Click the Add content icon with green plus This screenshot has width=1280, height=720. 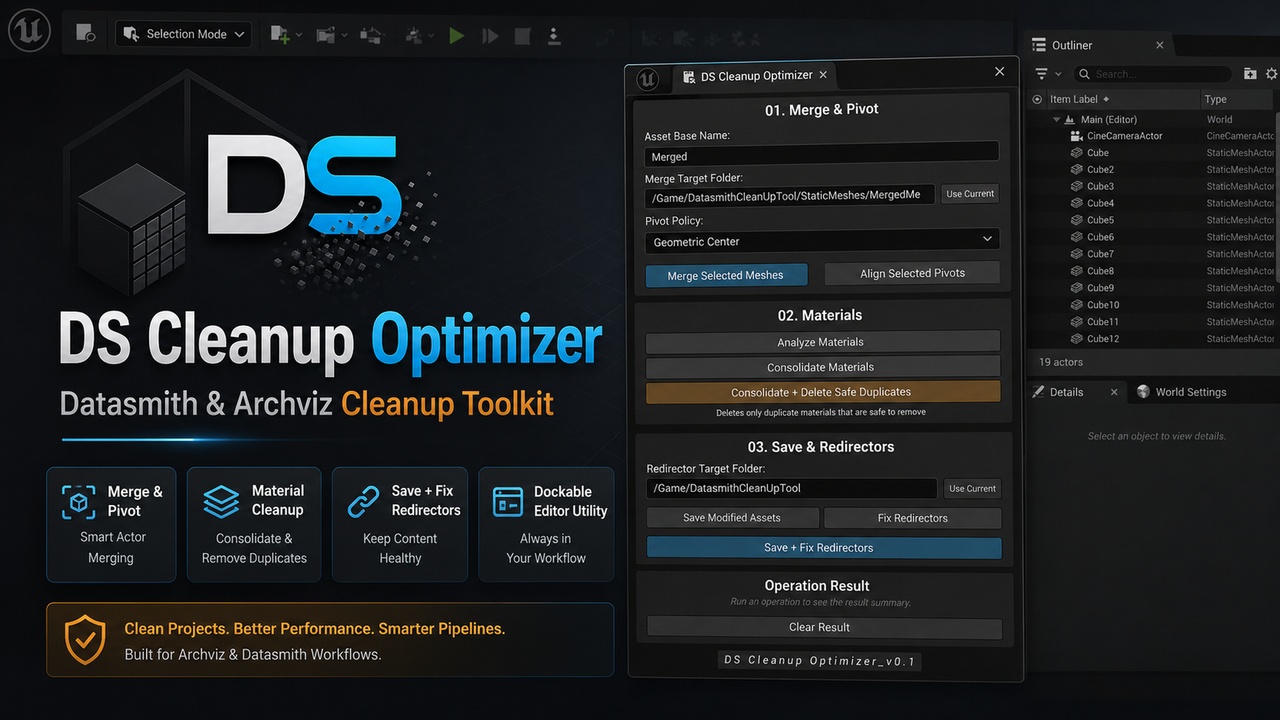280,35
